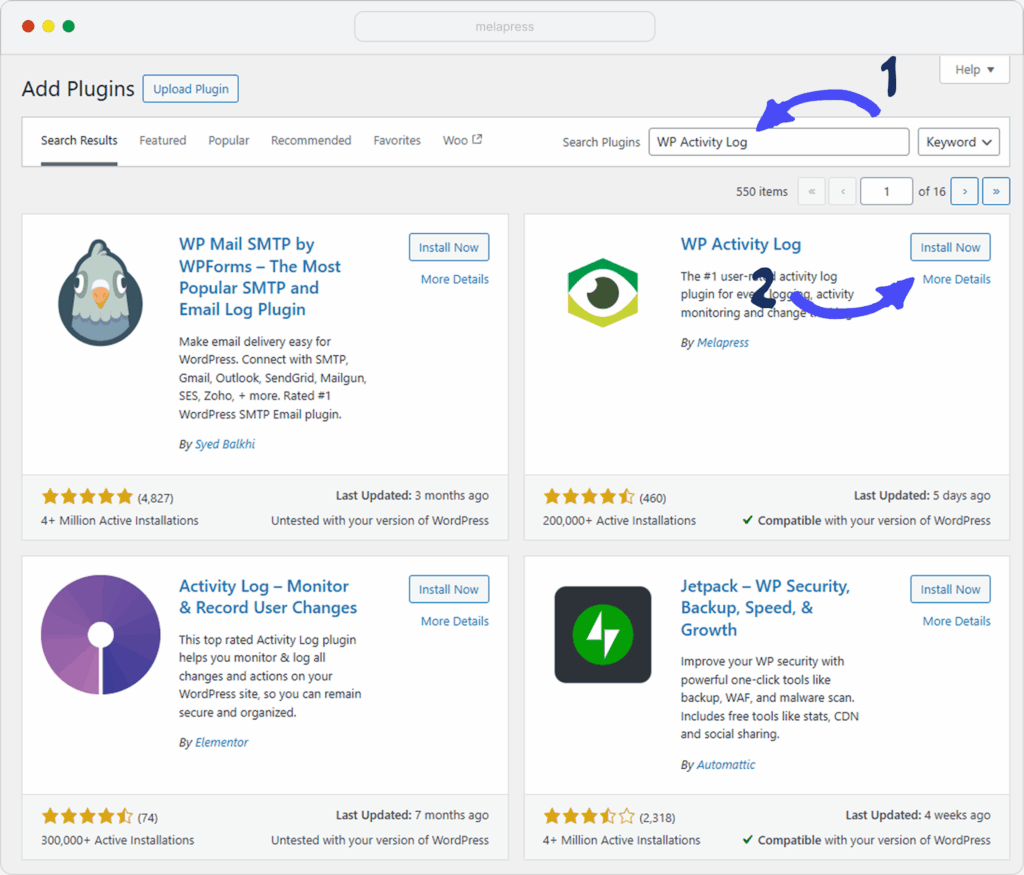Viewport: 1024px width, 875px height.
Task: Install WP Mail SMTP plugin now
Action: pyautogui.click(x=449, y=247)
